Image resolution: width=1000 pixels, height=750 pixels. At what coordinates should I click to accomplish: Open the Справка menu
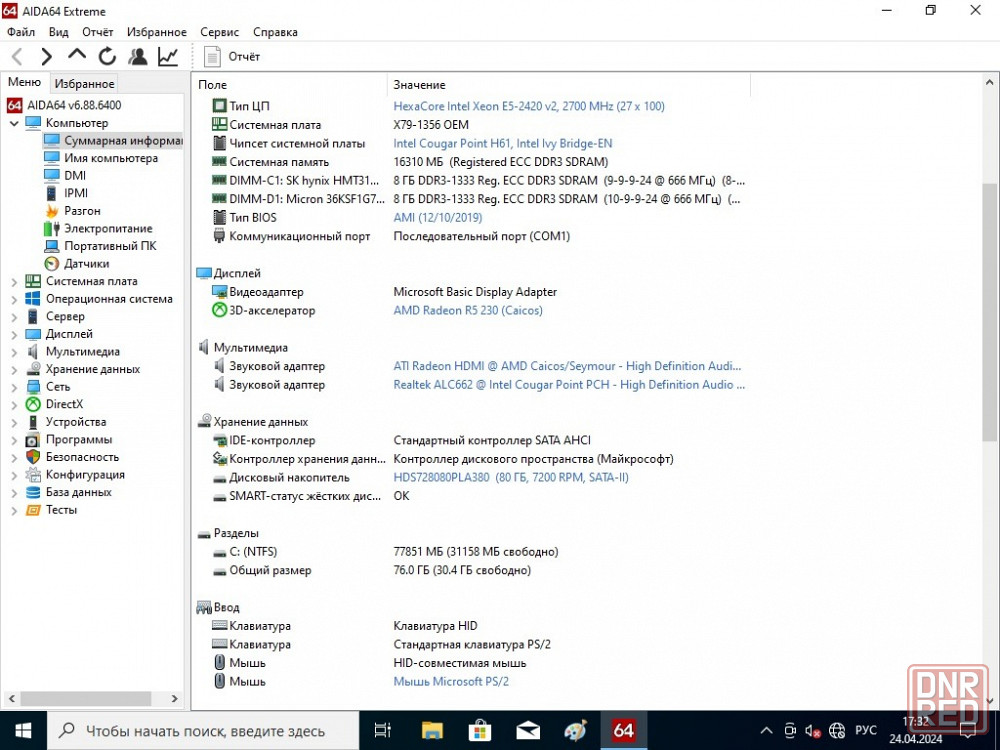tap(275, 32)
